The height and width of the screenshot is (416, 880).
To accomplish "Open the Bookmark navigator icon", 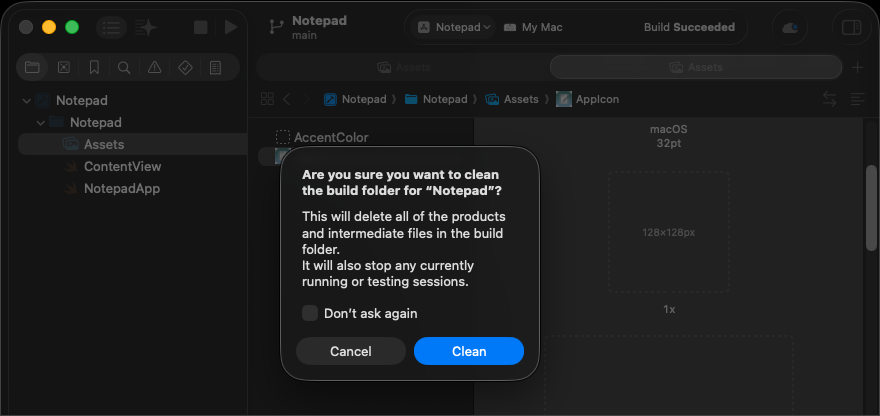I will pos(94,68).
